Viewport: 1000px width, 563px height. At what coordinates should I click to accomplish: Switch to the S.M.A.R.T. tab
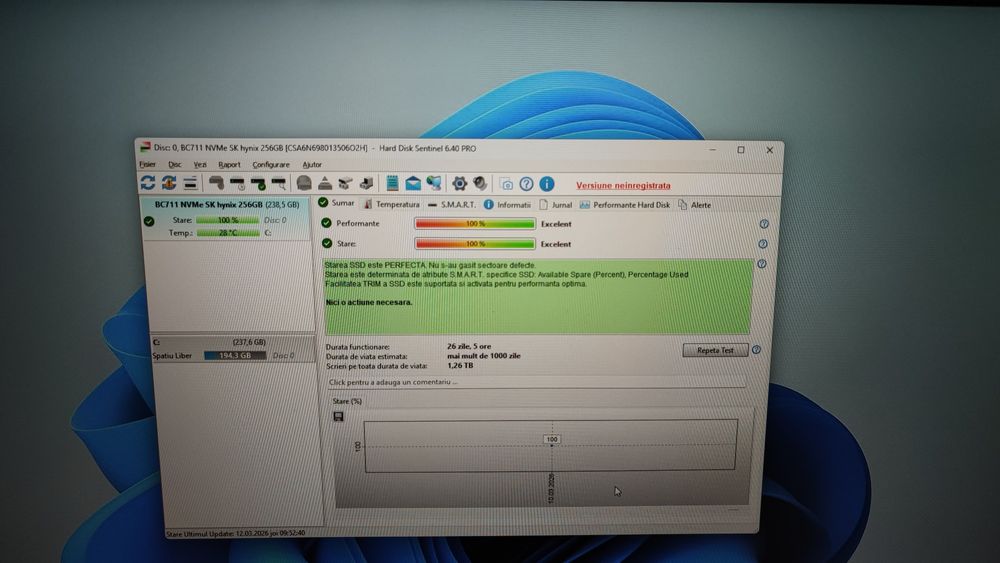pyautogui.click(x=452, y=205)
